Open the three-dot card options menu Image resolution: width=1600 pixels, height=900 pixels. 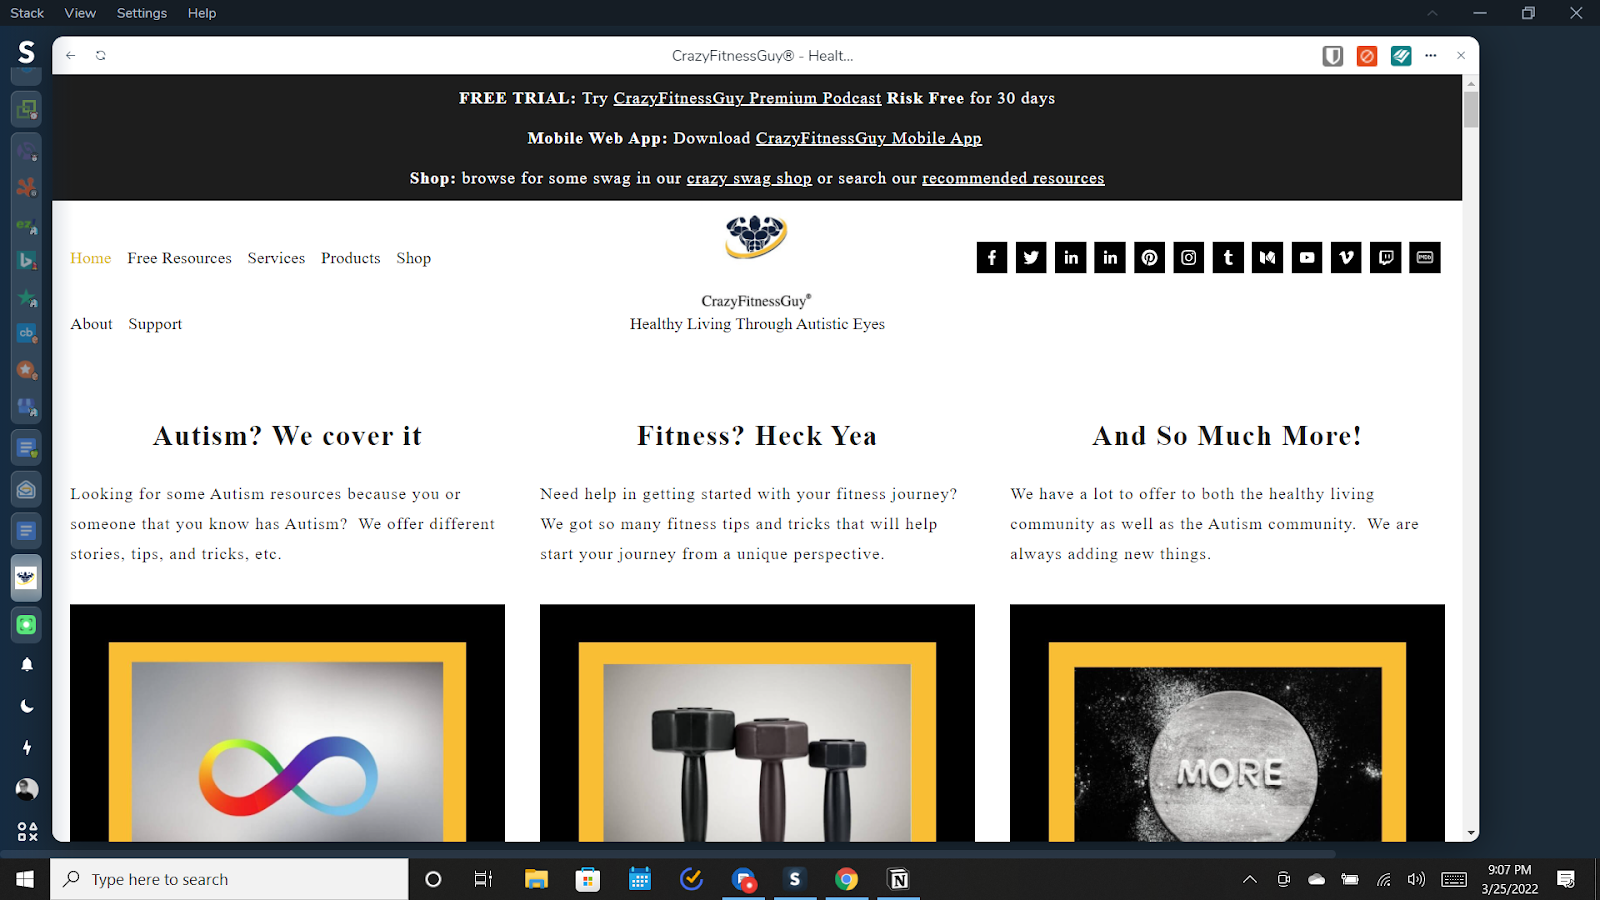click(x=1431, y=56)
